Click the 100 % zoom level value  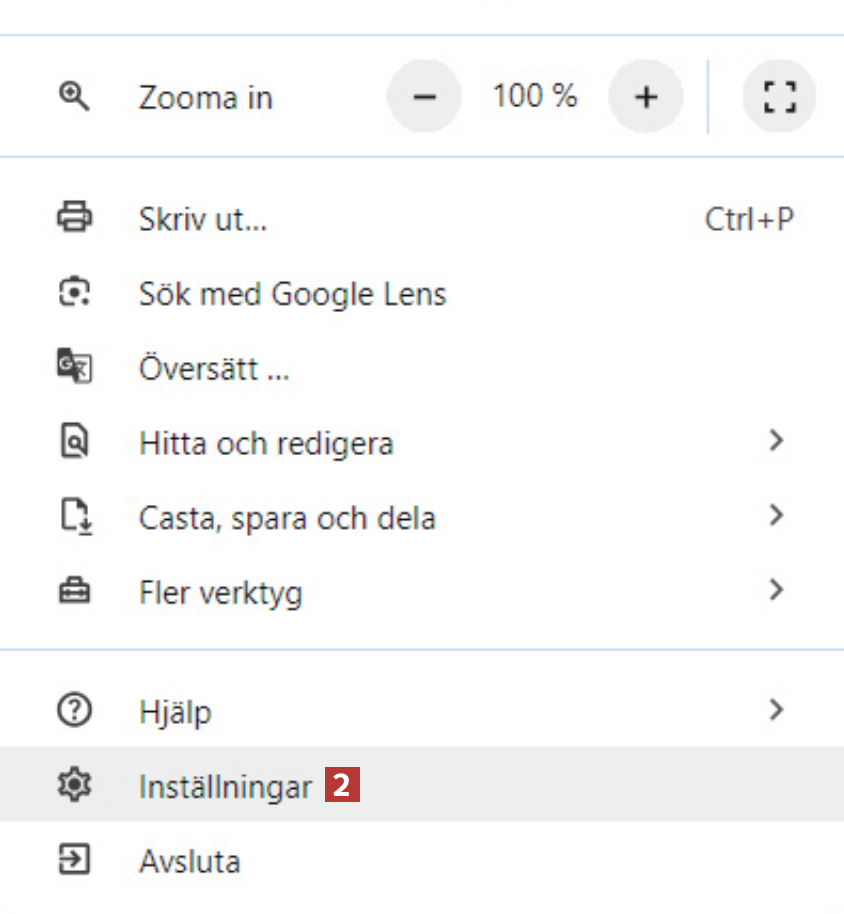point(535,97)
